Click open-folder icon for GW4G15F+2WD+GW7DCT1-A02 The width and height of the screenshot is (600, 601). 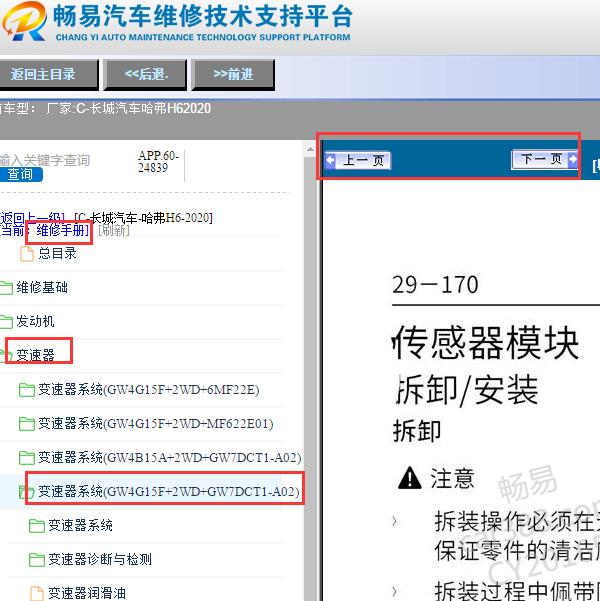pyautogui.click(x=26, y=492)
